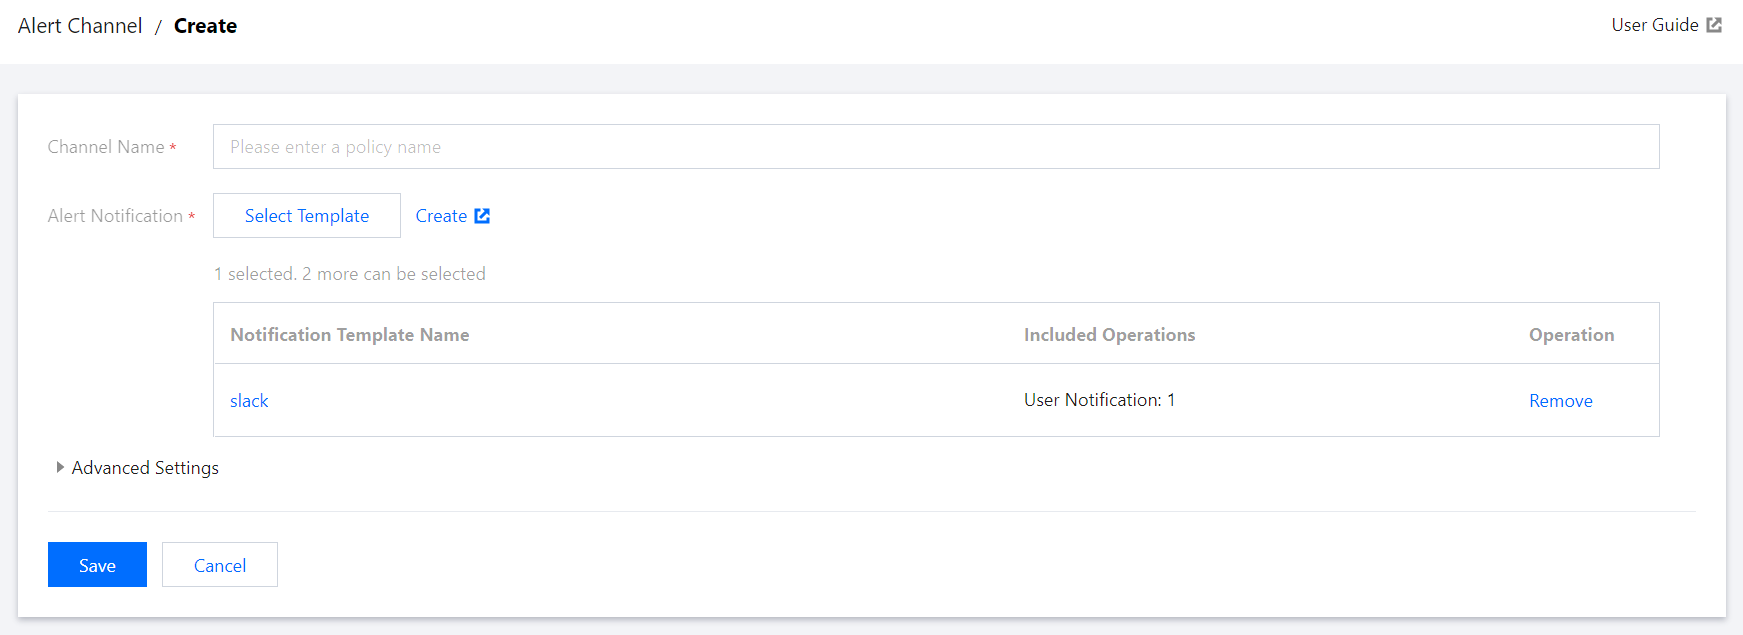
Task: Open the User Guide link text
Action: click(x=1654, y=25)
